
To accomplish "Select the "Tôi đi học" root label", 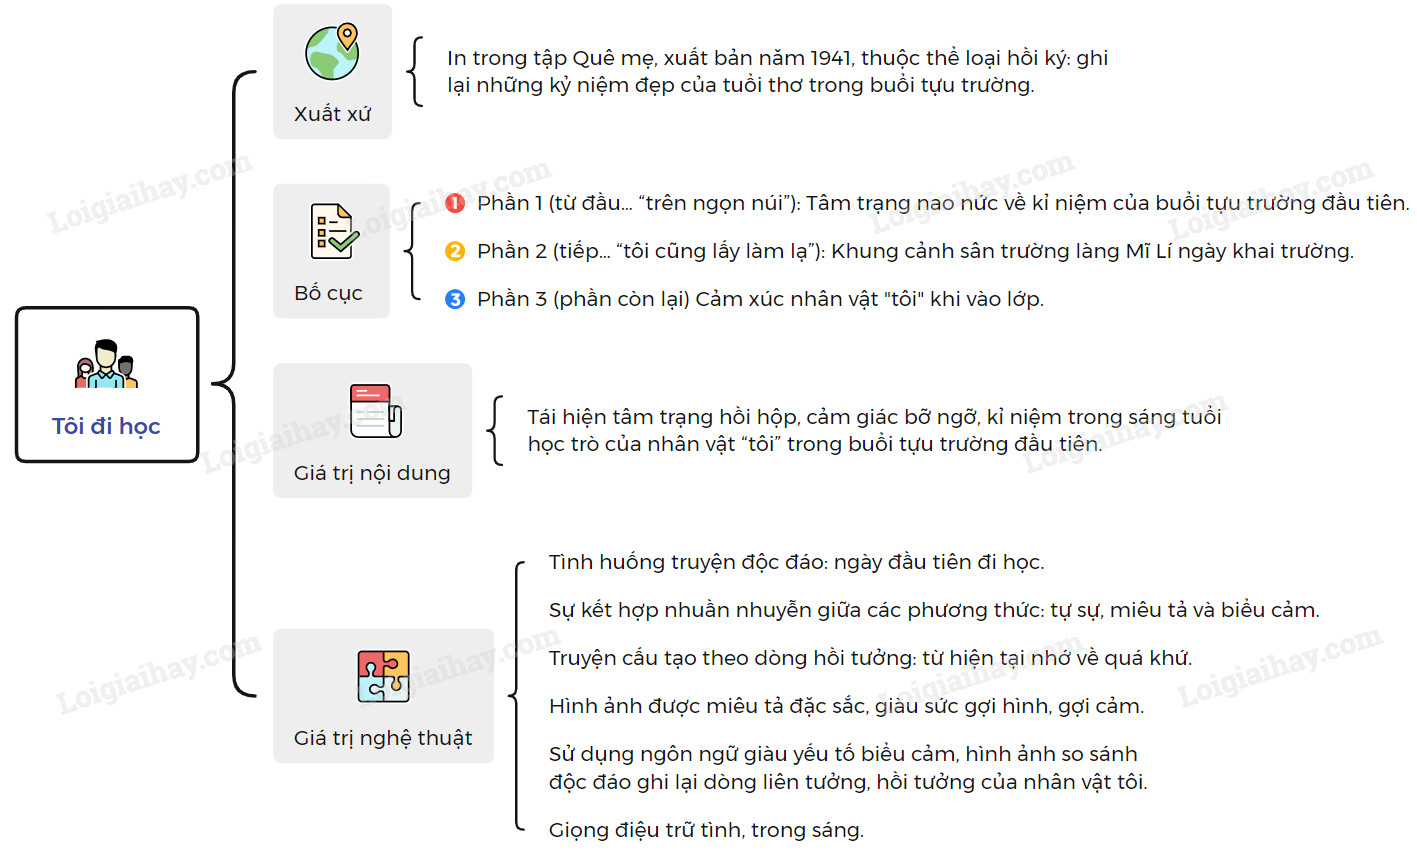I will [x=106, y=426].
